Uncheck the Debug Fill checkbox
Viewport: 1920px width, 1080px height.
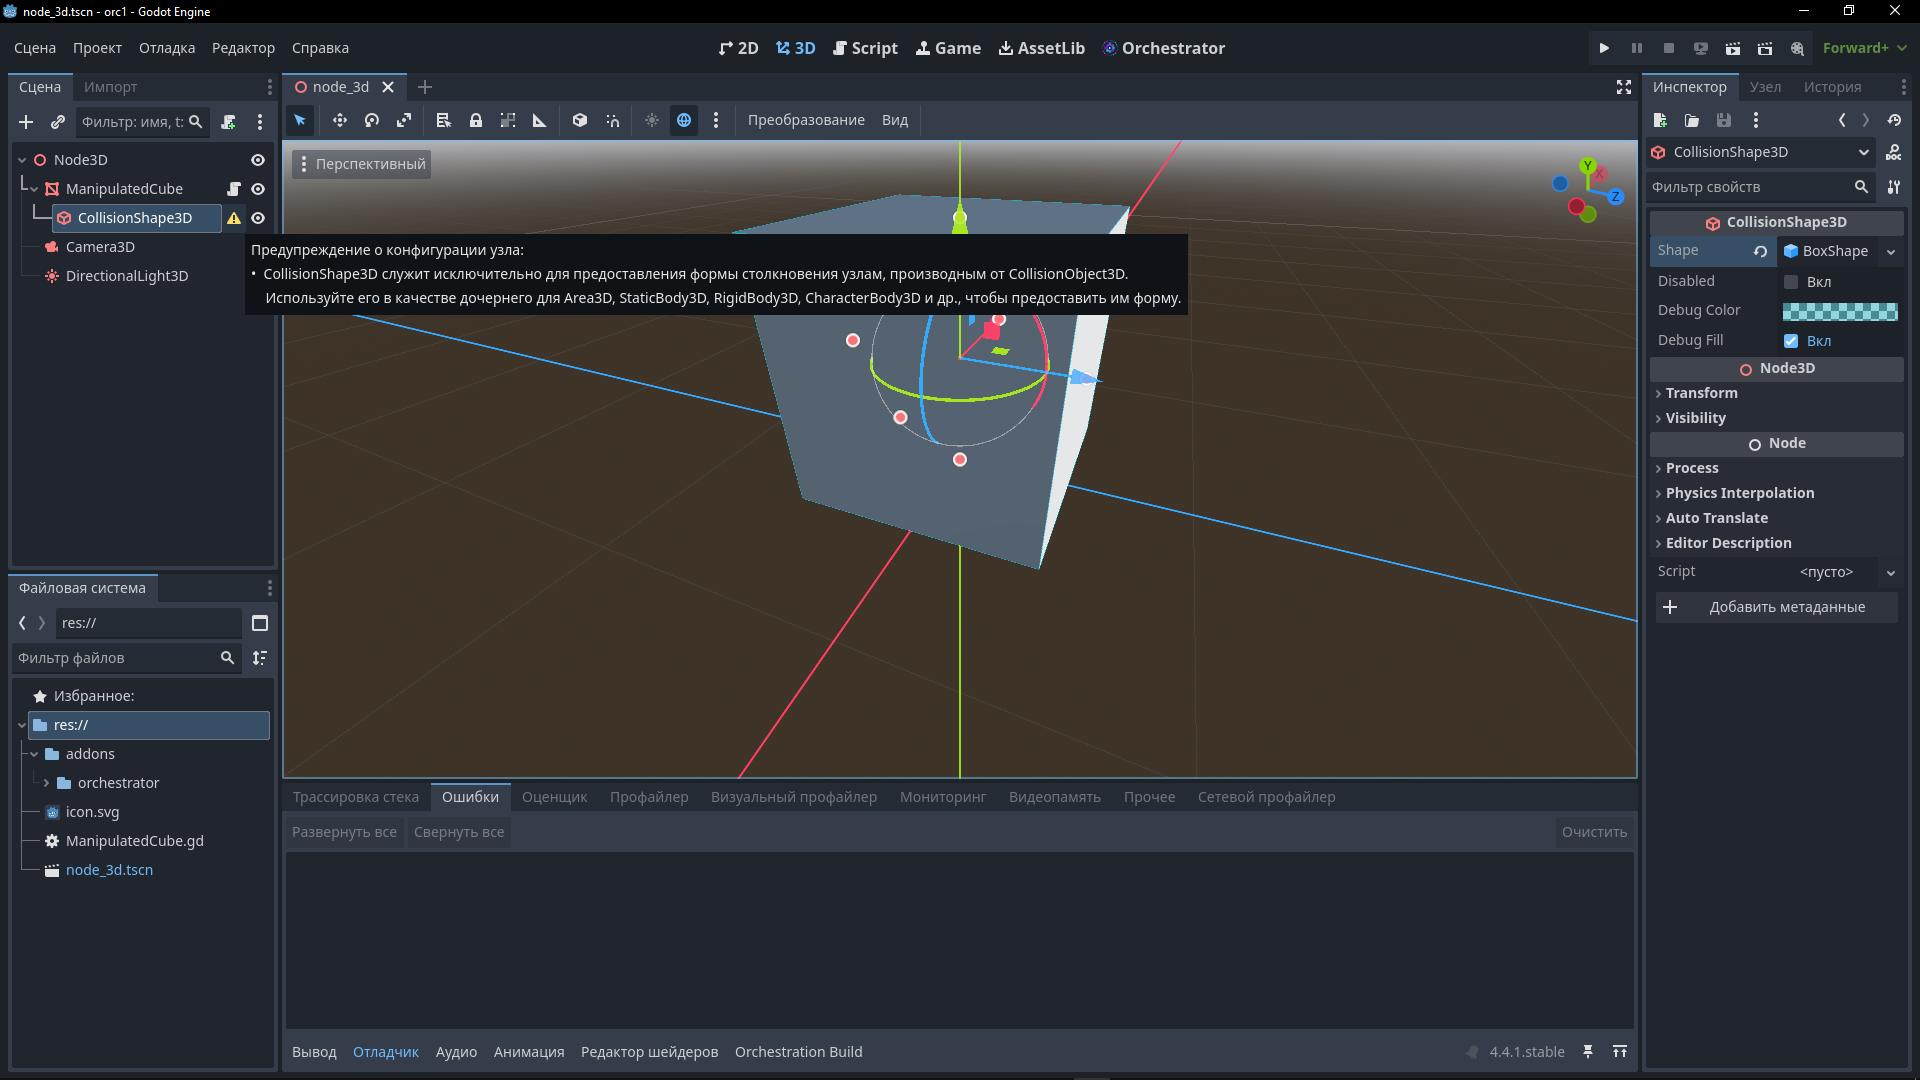coord(1791,341)
